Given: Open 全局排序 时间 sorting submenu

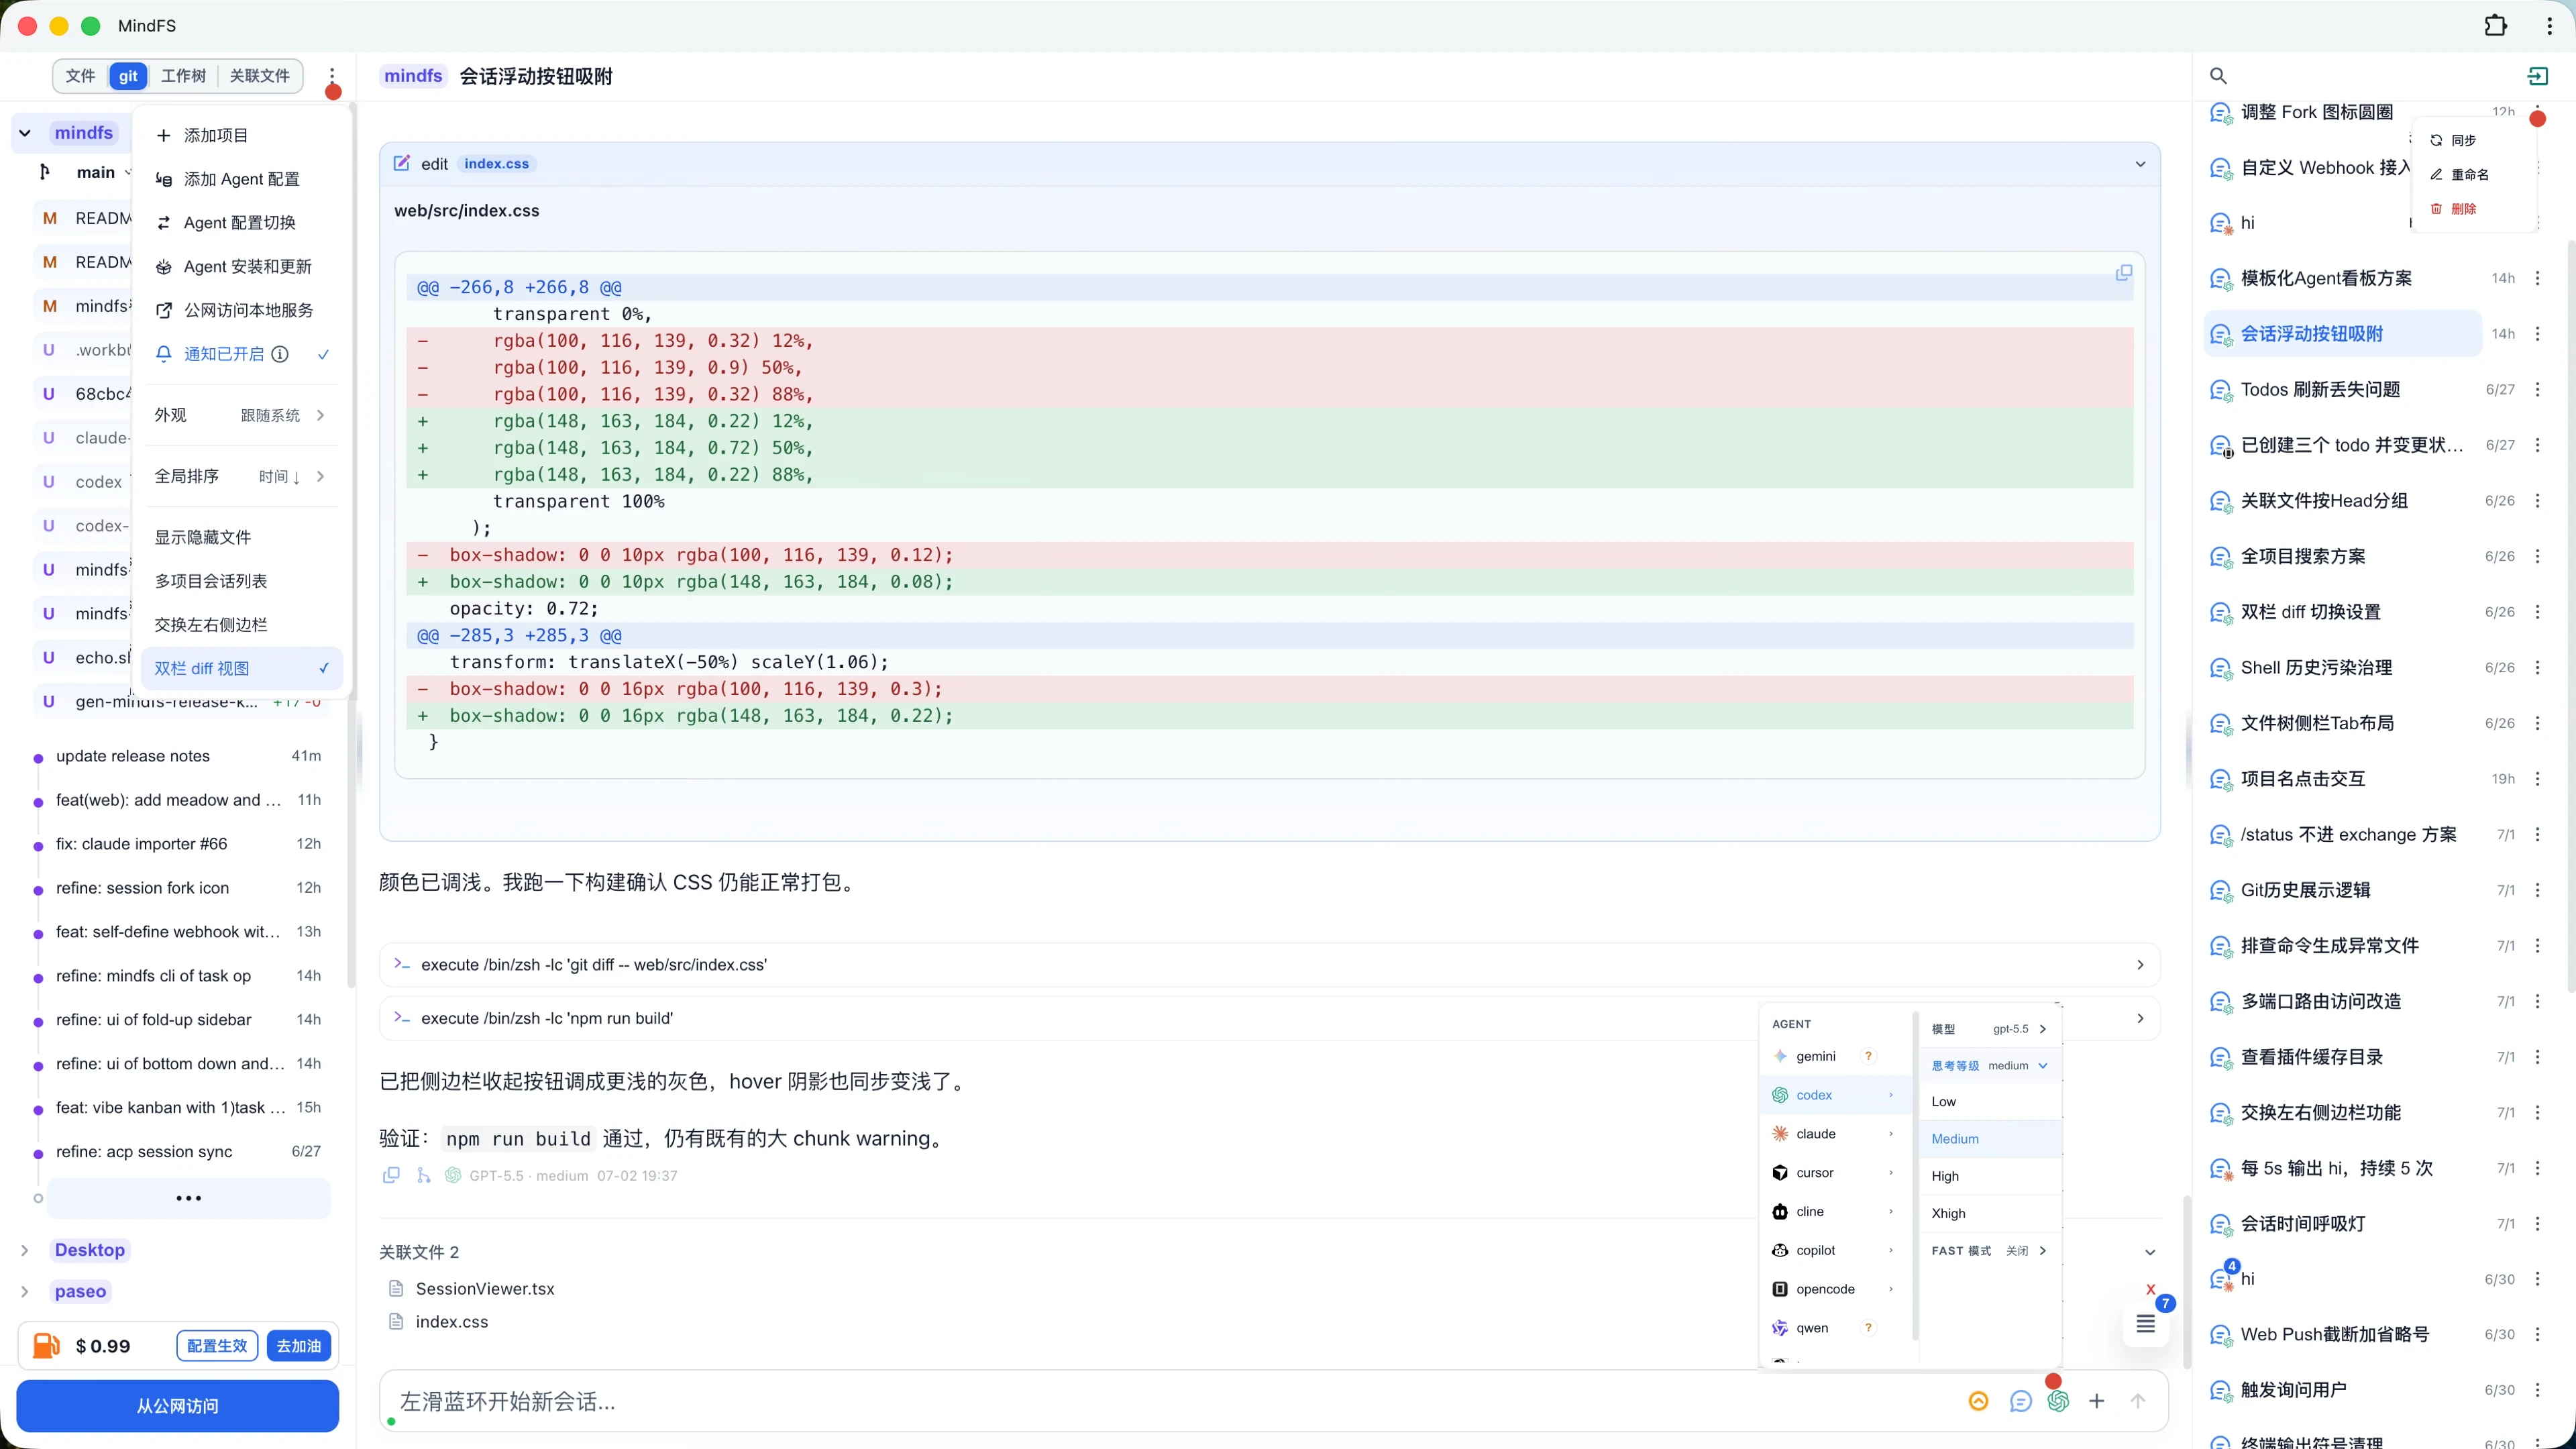Looking at the screenshot, I should pos(241,476).
